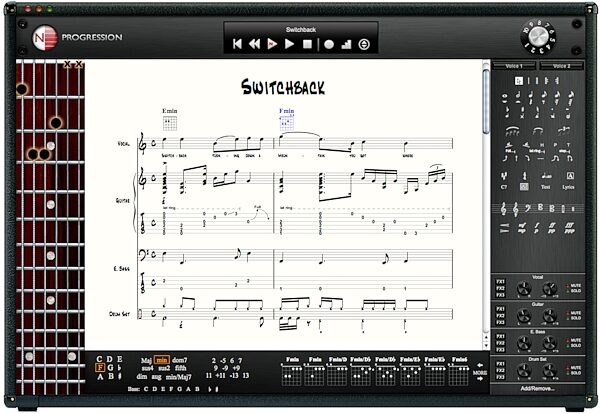Image resolution: width=600 pixels, height=414 pixels.
Task: Click the double-arrow rewind button
Action: (x=254, y=44)
